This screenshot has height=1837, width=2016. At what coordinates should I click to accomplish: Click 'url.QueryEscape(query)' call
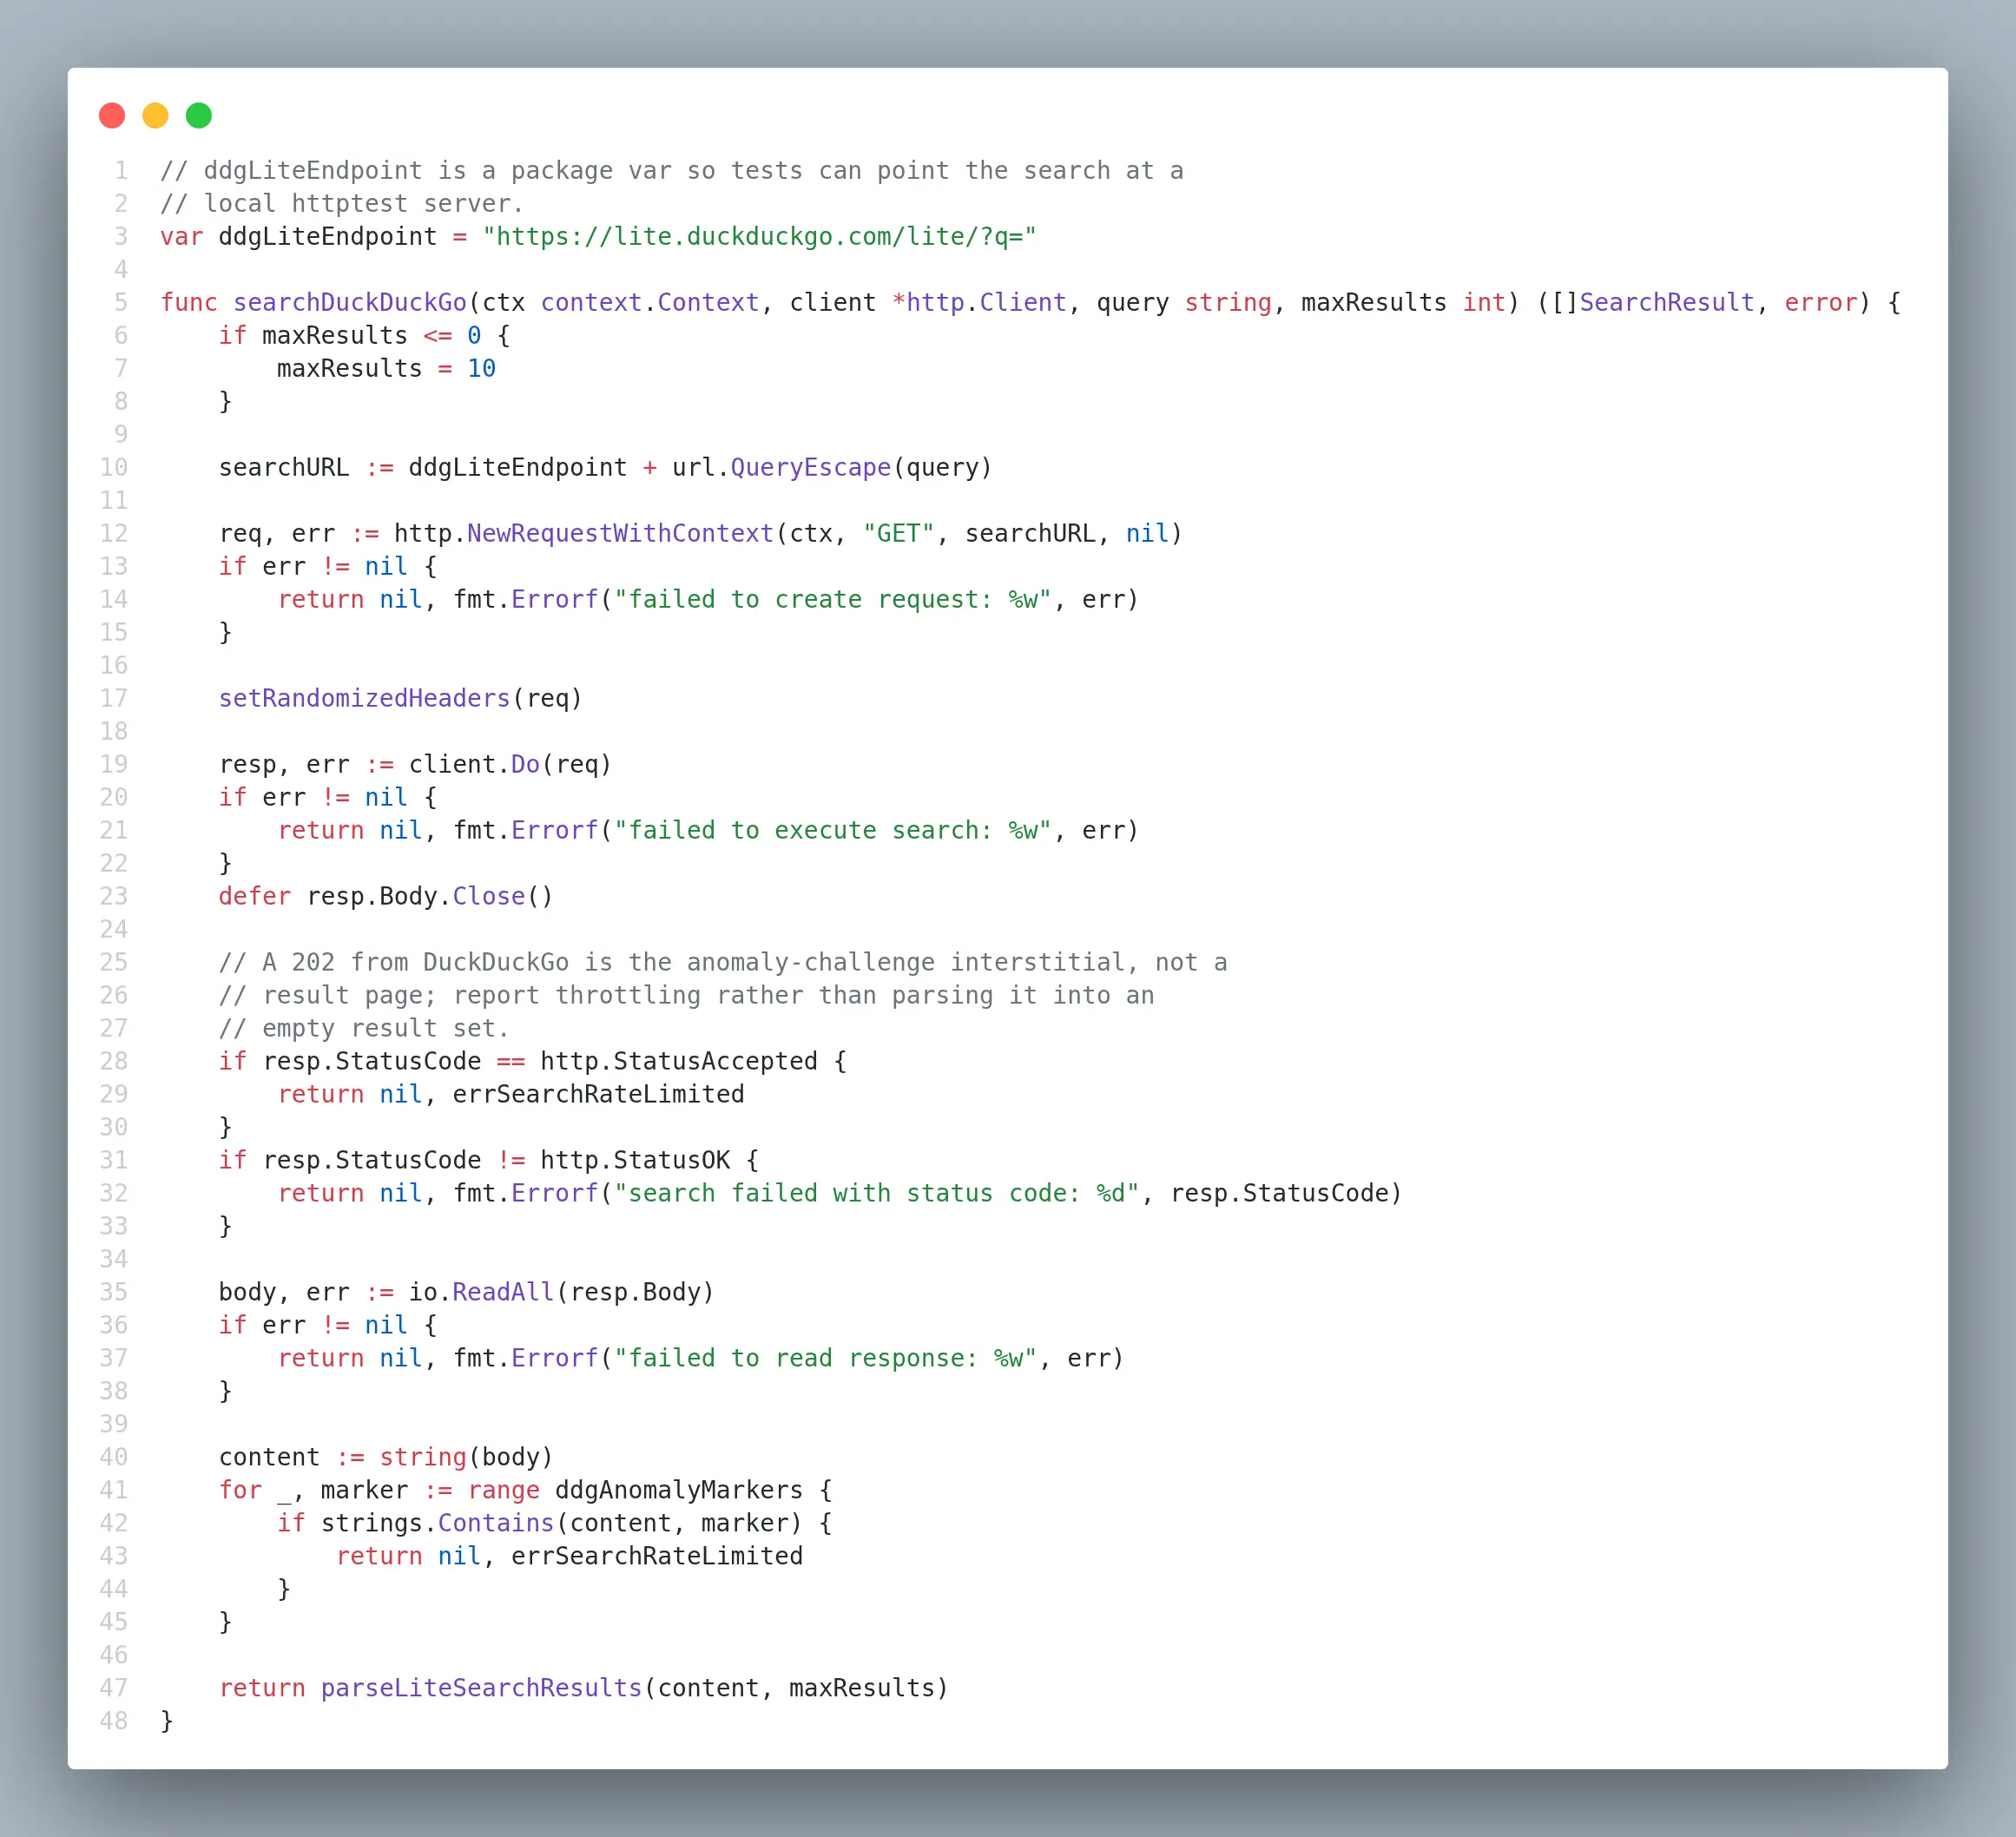832,468
